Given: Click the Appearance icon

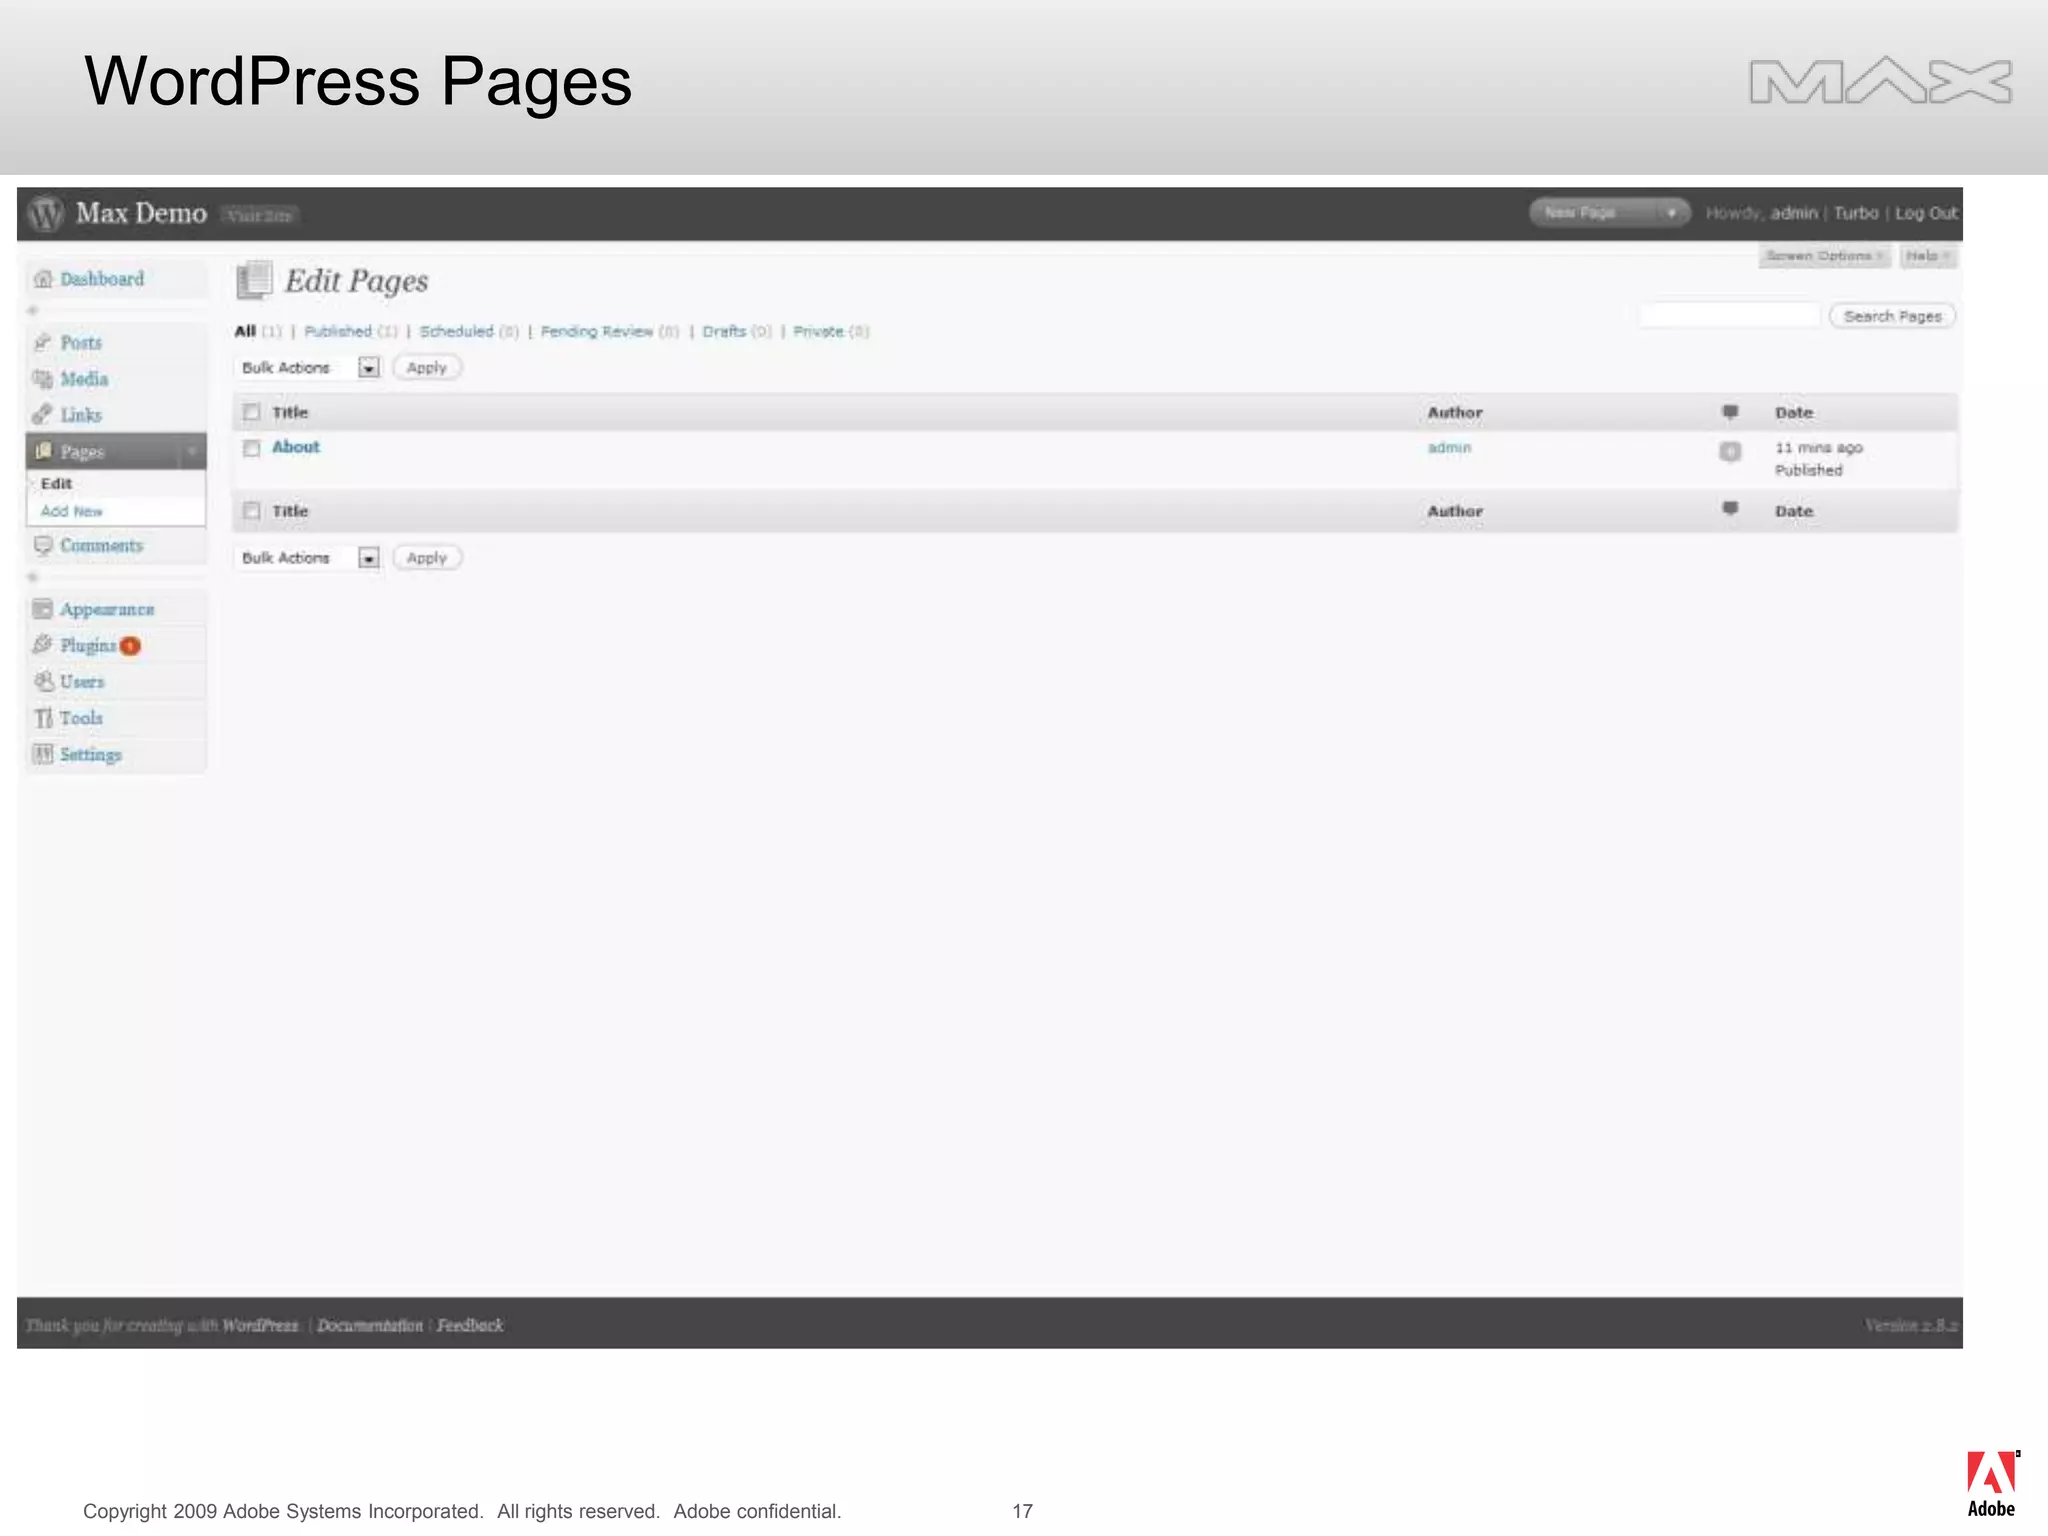Looking at the screenshot, I should [42, 609].
